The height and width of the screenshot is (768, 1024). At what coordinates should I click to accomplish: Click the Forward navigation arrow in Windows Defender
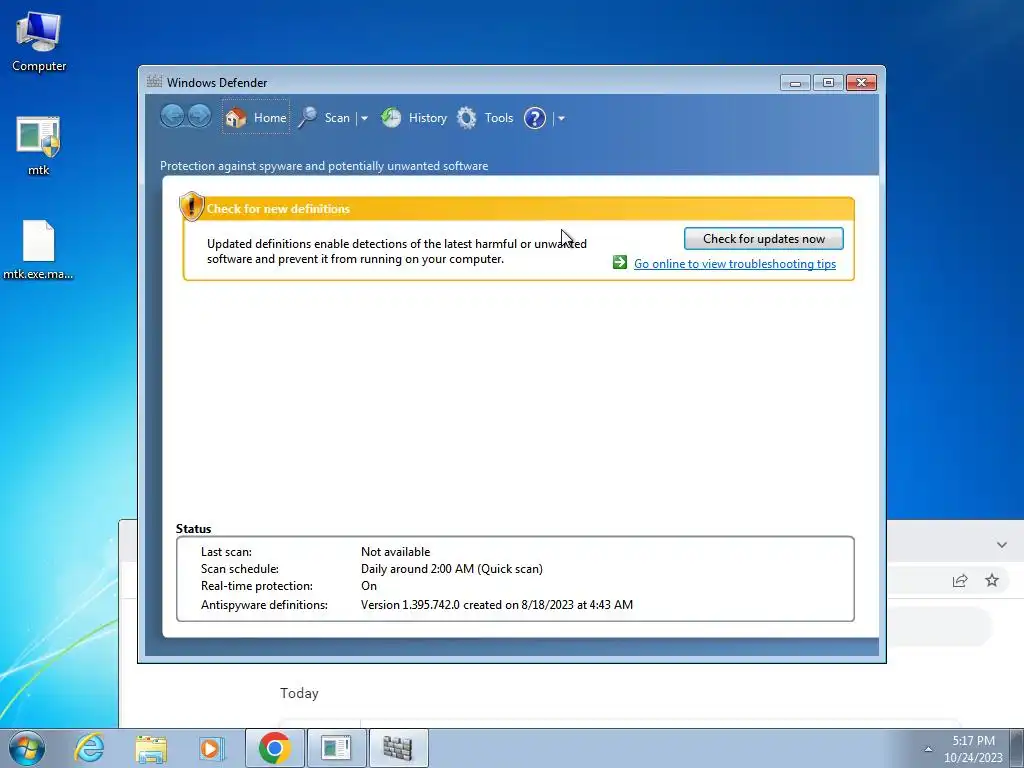coord(200,117)
